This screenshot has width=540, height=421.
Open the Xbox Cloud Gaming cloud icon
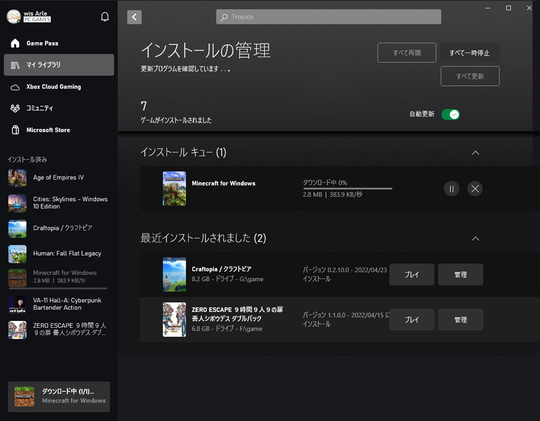[15, 87]
